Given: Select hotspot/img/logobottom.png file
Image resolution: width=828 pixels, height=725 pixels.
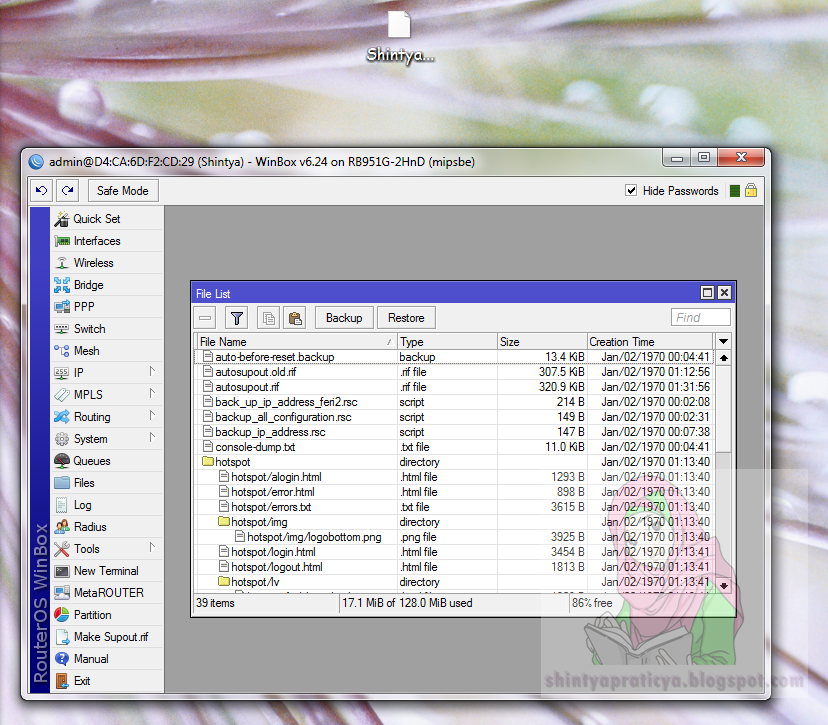Looking at the screenshot, I should pos(454,537).
